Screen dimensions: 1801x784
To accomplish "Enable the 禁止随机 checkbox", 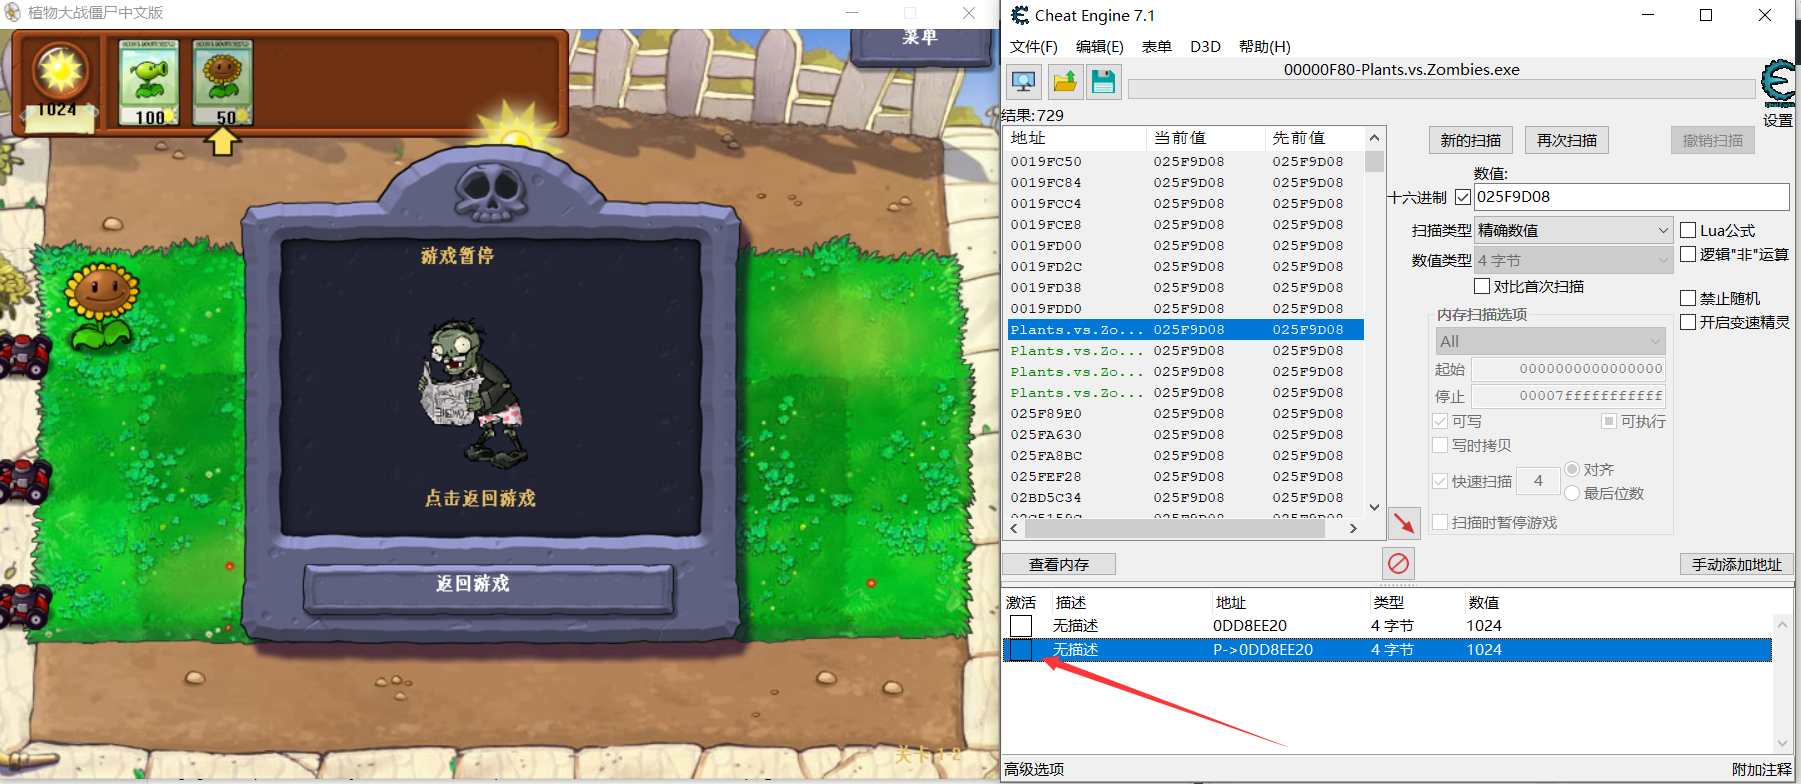I will pyautogui.click(x=1688, y=298).
